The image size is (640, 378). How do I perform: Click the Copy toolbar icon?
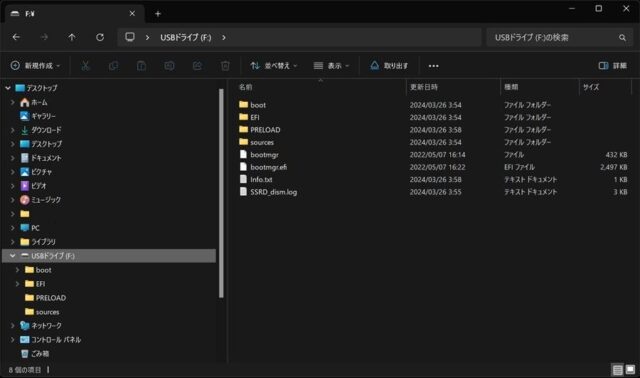coord(113,66)
